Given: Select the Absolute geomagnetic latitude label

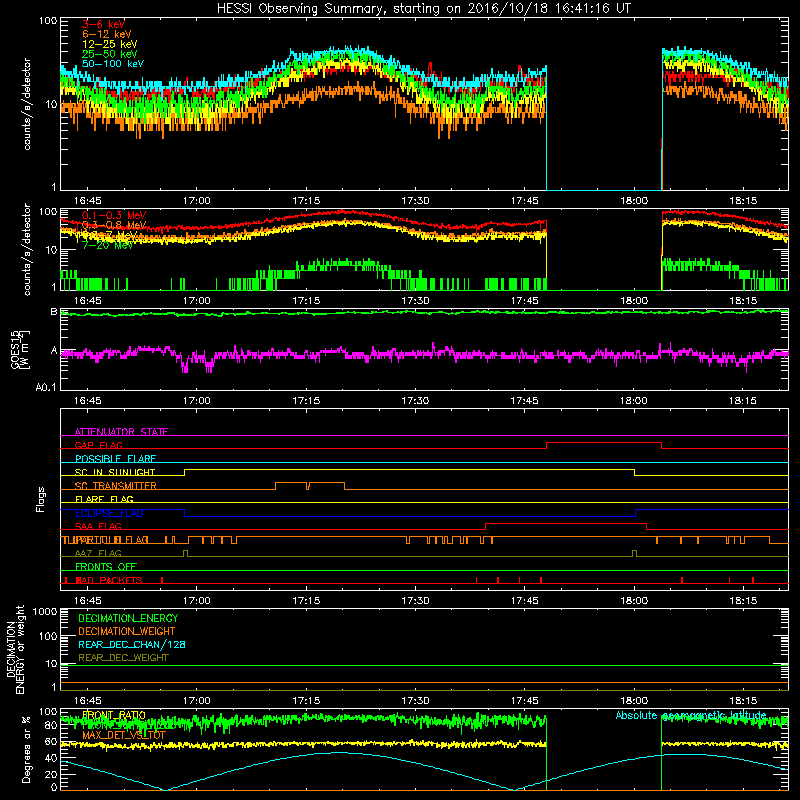Looking at the screenshot, I should point(691,715).
